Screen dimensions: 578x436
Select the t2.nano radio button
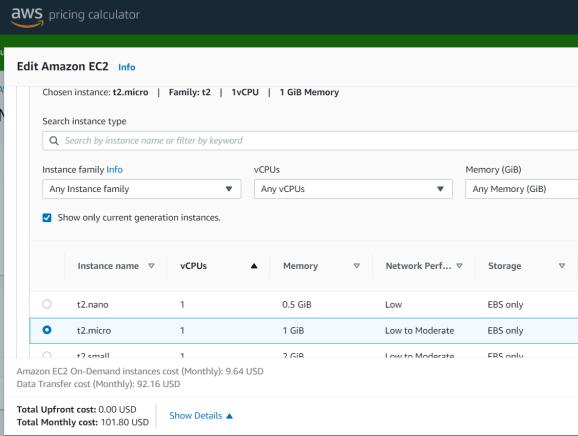47,304
